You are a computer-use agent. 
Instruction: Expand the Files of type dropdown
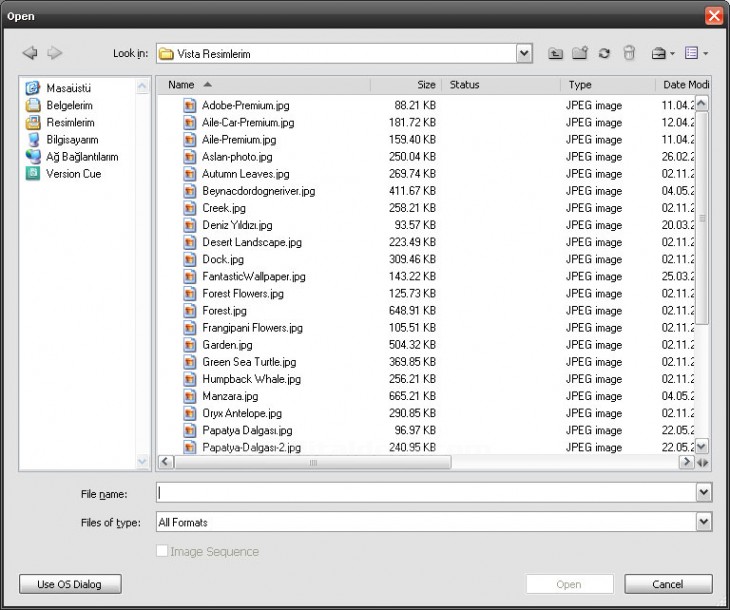pos(703,522)
